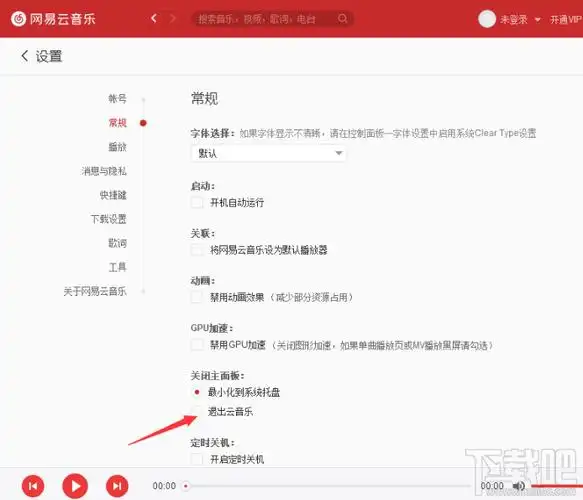The image size is (583, 500).
Task: Select the 工具 settings section
Action: click(117, 267)
